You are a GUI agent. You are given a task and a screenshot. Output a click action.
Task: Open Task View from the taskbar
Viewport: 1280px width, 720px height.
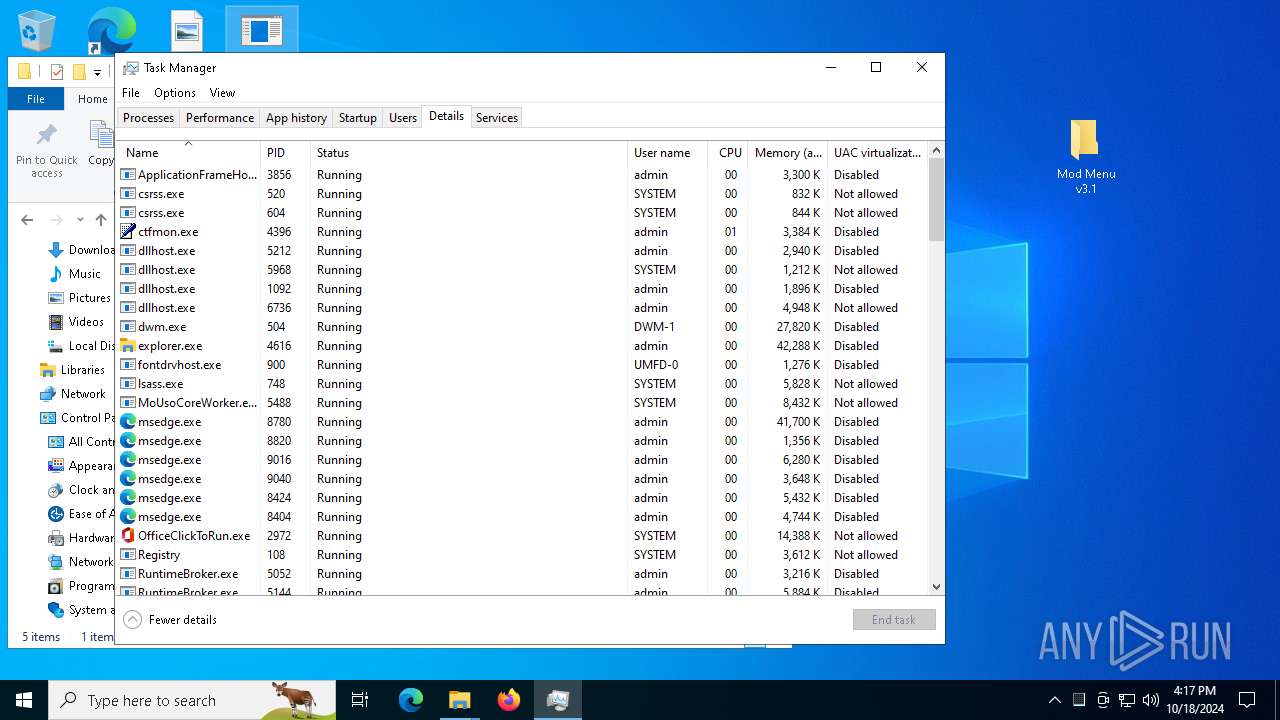click(360, 700)
